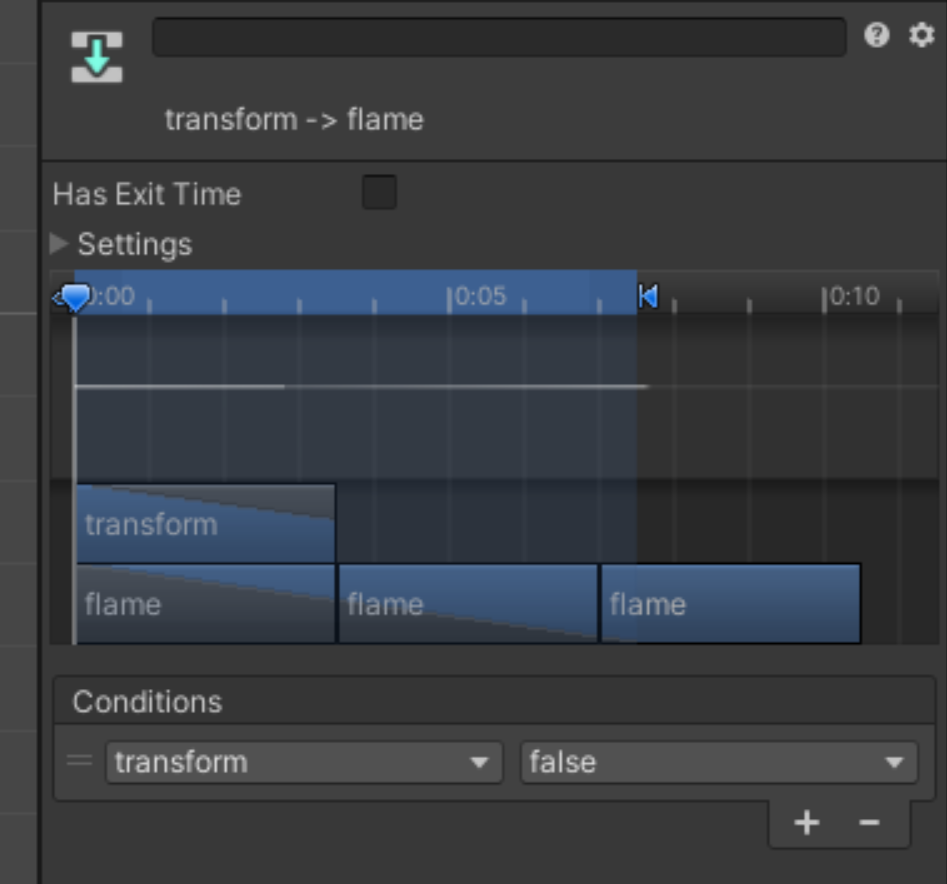
Task: Open the false value dropdown
Action: pyautogui.click(x=719, y=762)
